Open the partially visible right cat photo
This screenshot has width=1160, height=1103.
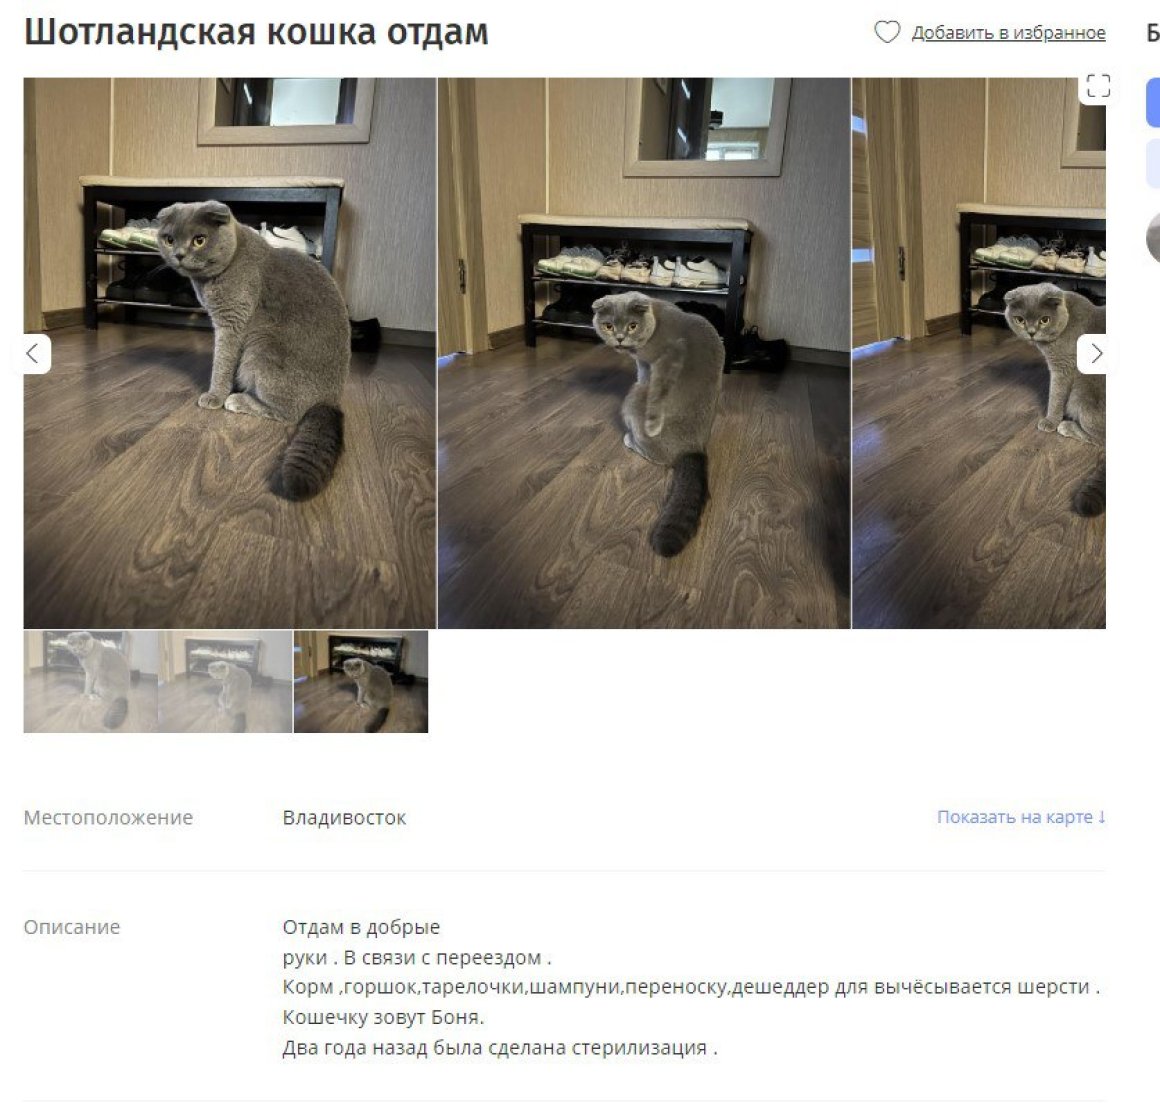(x=979, y=353)
